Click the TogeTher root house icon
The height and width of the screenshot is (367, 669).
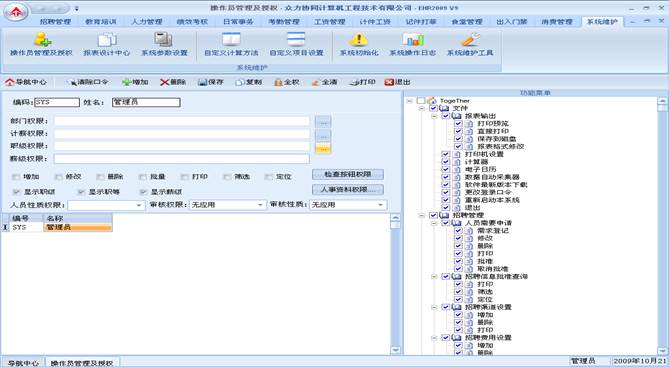coord(432,101)
